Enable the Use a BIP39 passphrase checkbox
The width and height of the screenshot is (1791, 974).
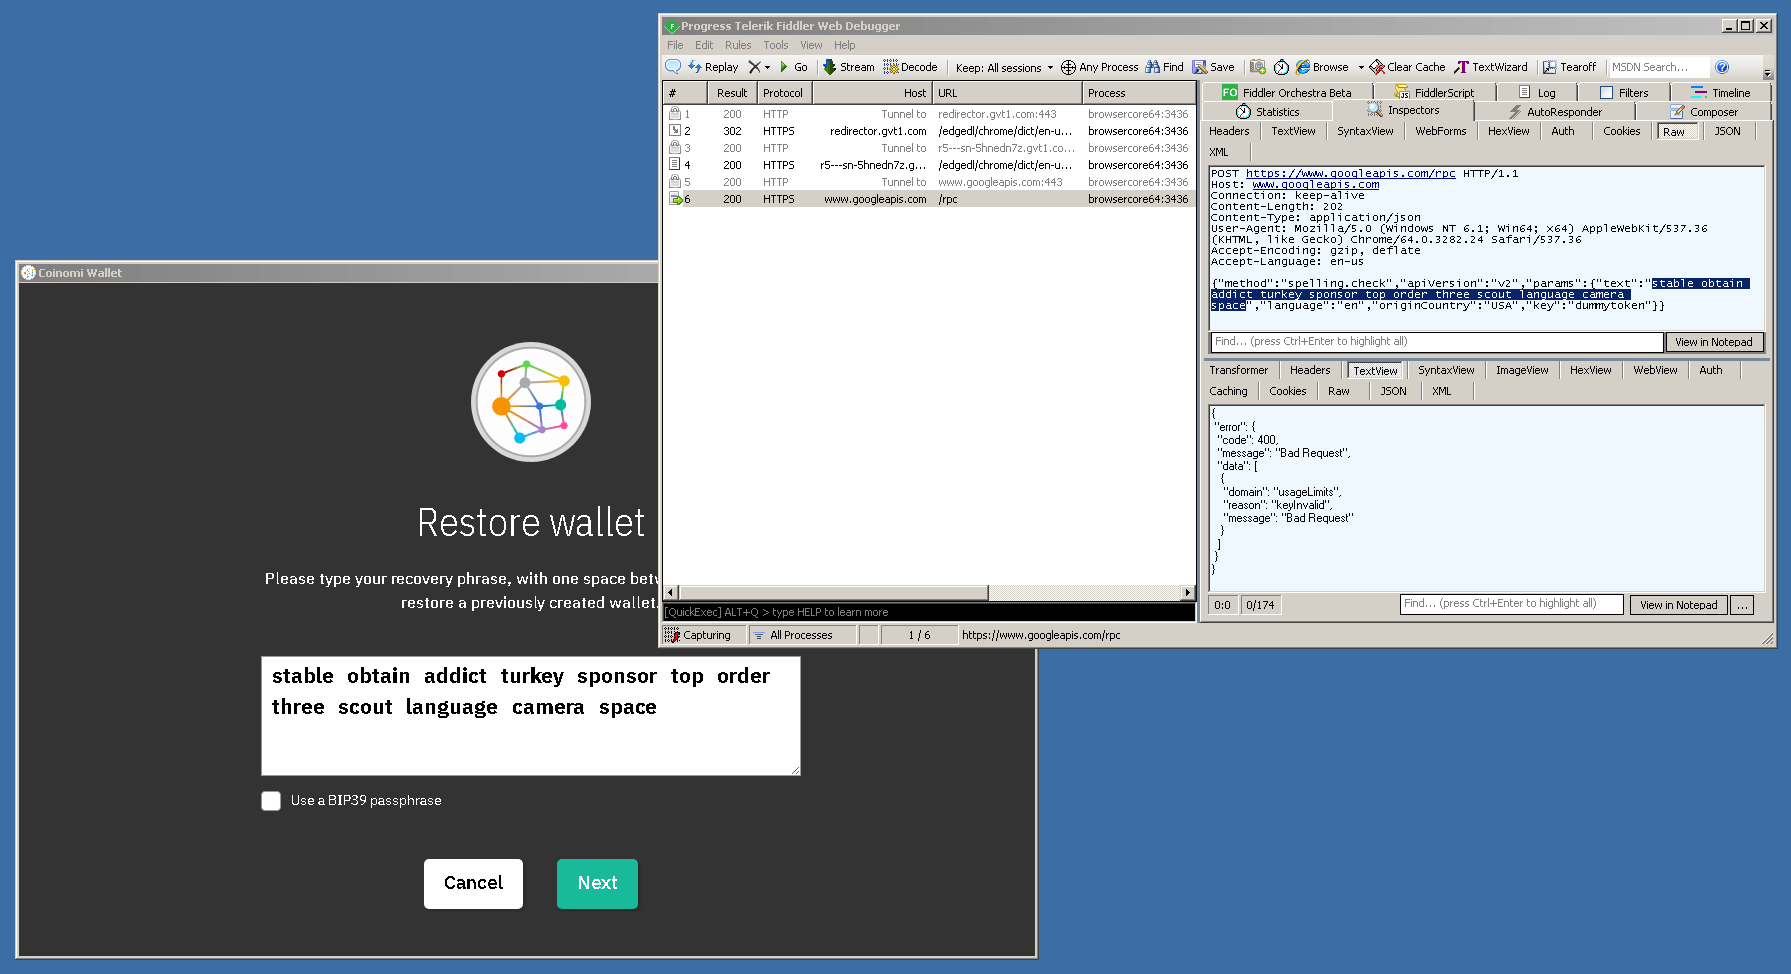pos(271,800)
